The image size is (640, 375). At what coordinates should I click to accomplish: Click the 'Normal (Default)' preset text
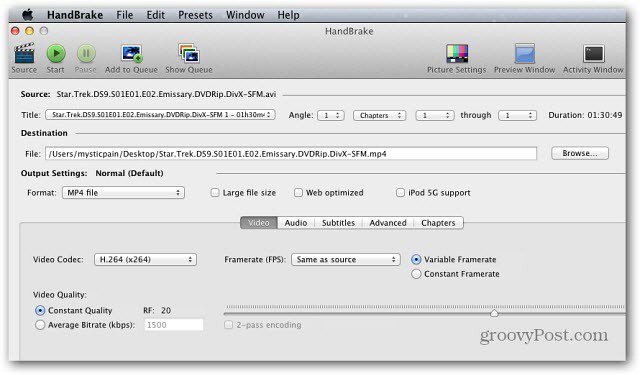(129, 173)
